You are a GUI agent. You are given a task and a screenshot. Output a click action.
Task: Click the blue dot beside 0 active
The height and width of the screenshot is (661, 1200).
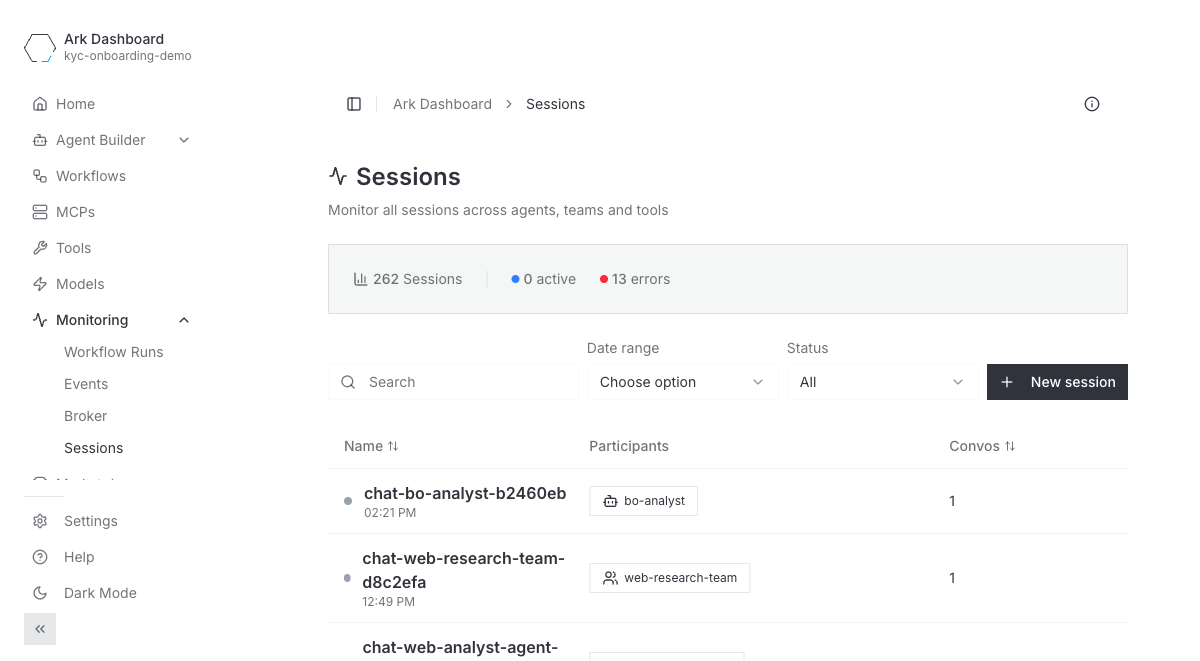point(515,279)
